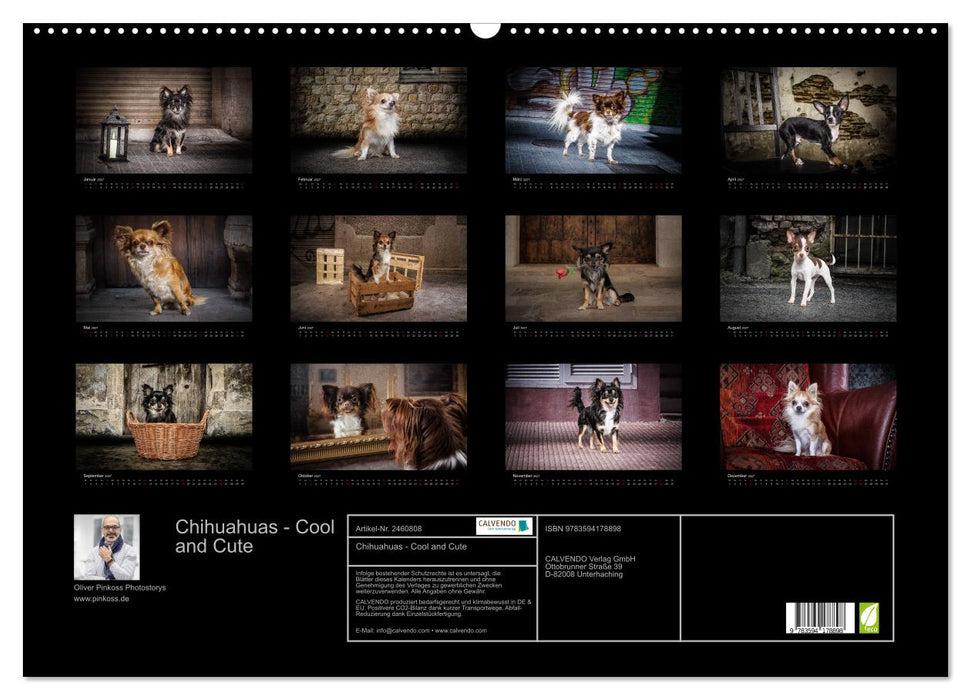This screenshot has width=971, height=700.
Task: Select the 'Infolge bestehender Schutzrechte' legal paragraph
Action: pyautogui.click(x=431, y=582)
